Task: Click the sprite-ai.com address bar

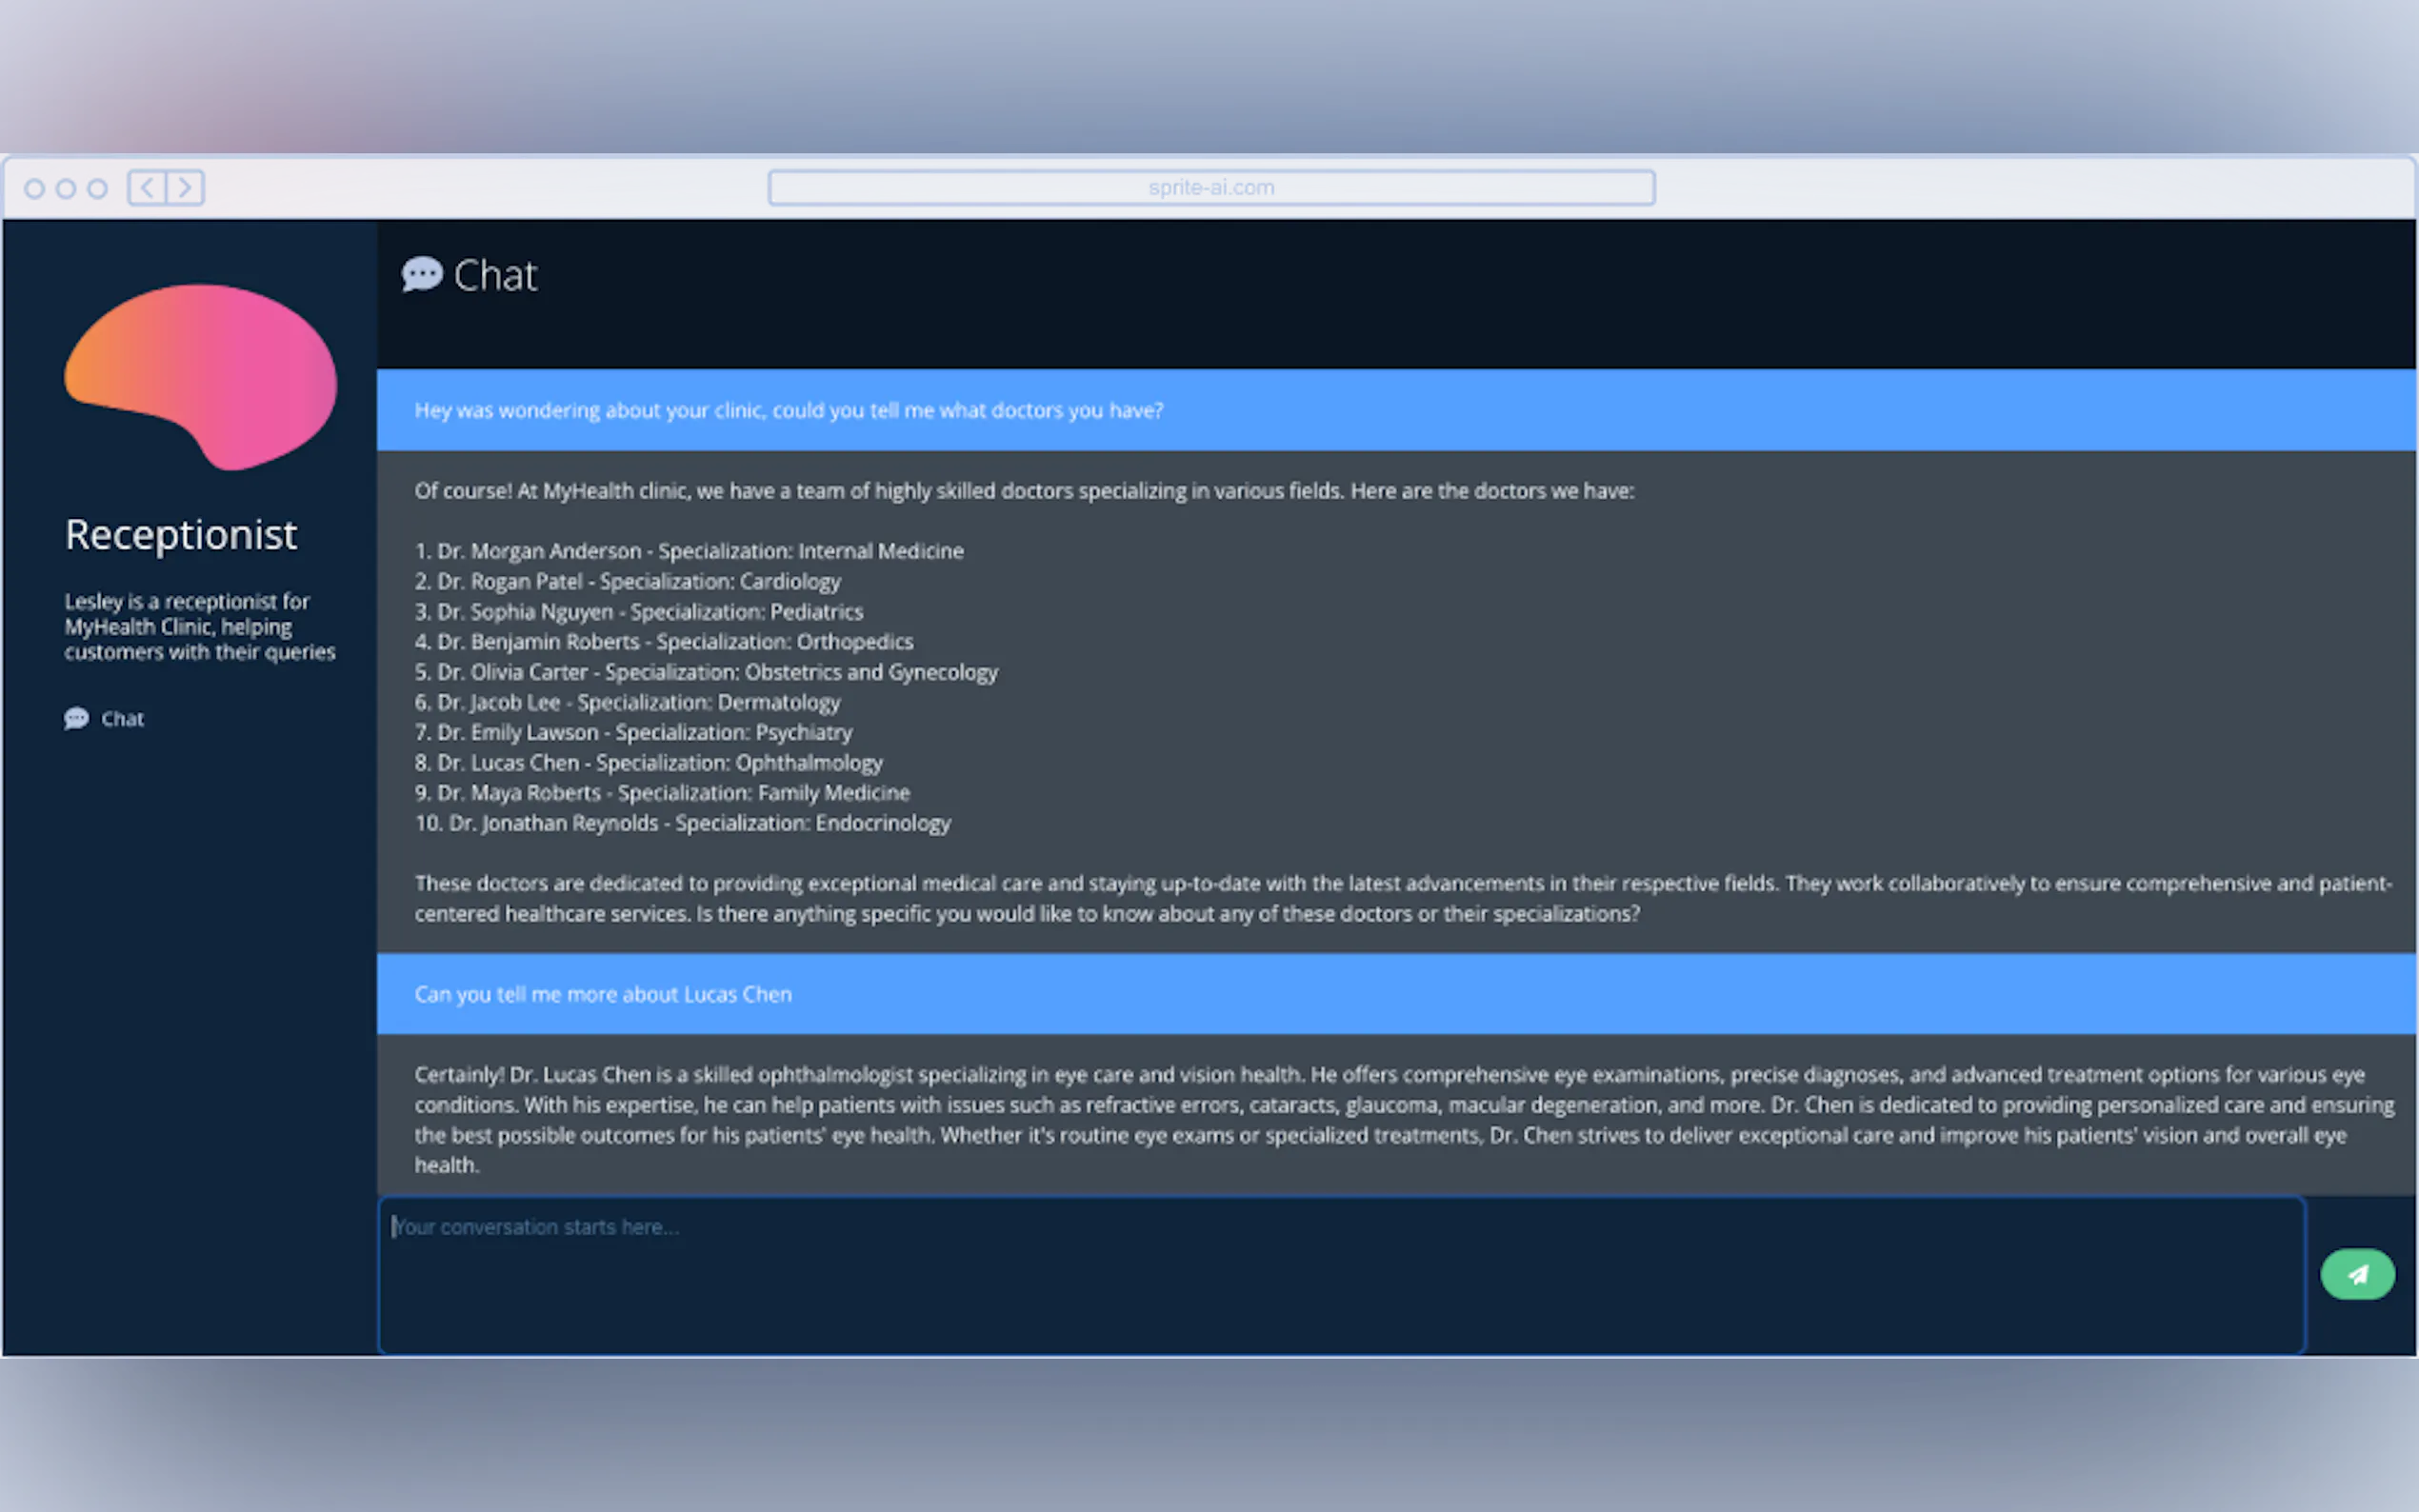Action: coord(1210,188)
